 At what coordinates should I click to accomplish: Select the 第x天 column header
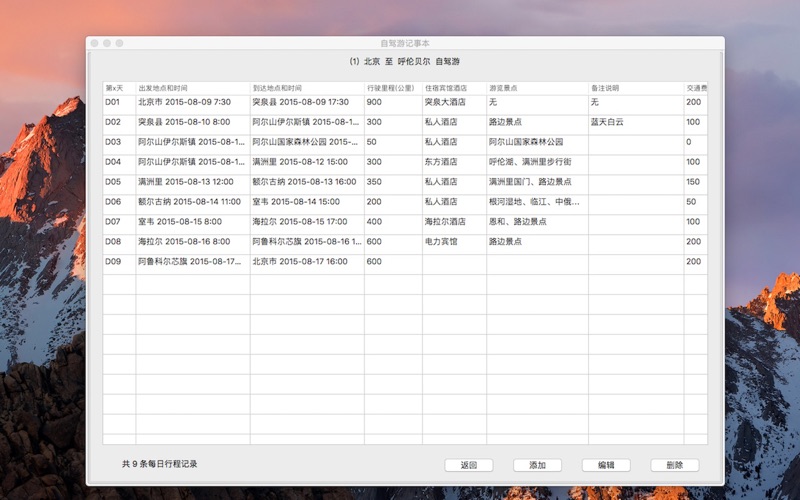tap(119, 88)
